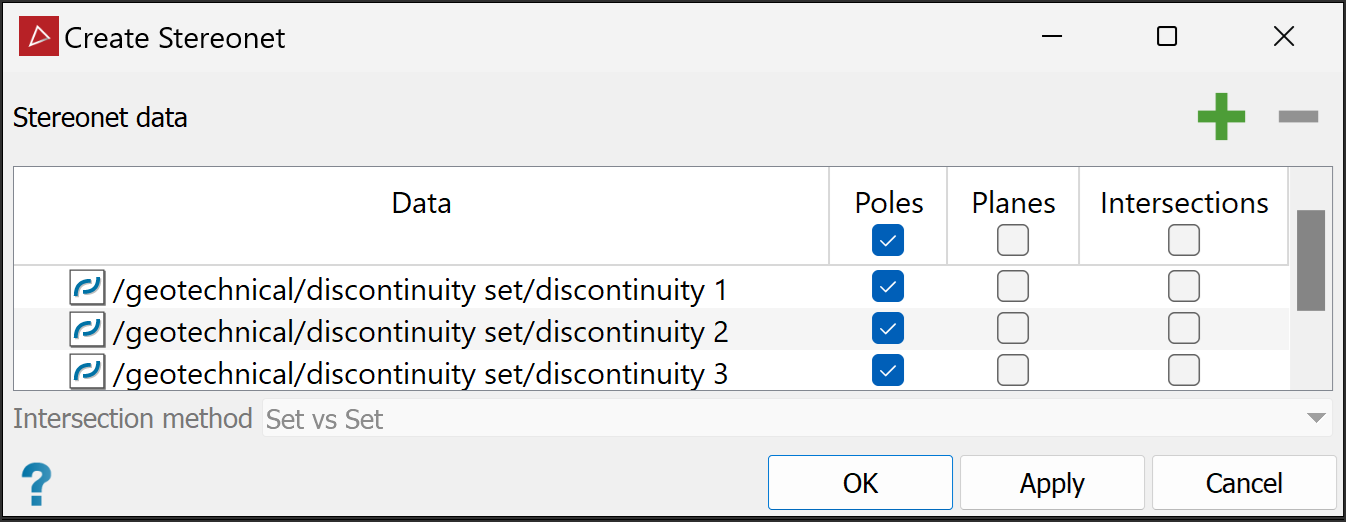Viewport: 1346px width, 522px height.
Task: Click the discontinuity 1 set icon
Action: pyautogui.click(x=87, y=288)
